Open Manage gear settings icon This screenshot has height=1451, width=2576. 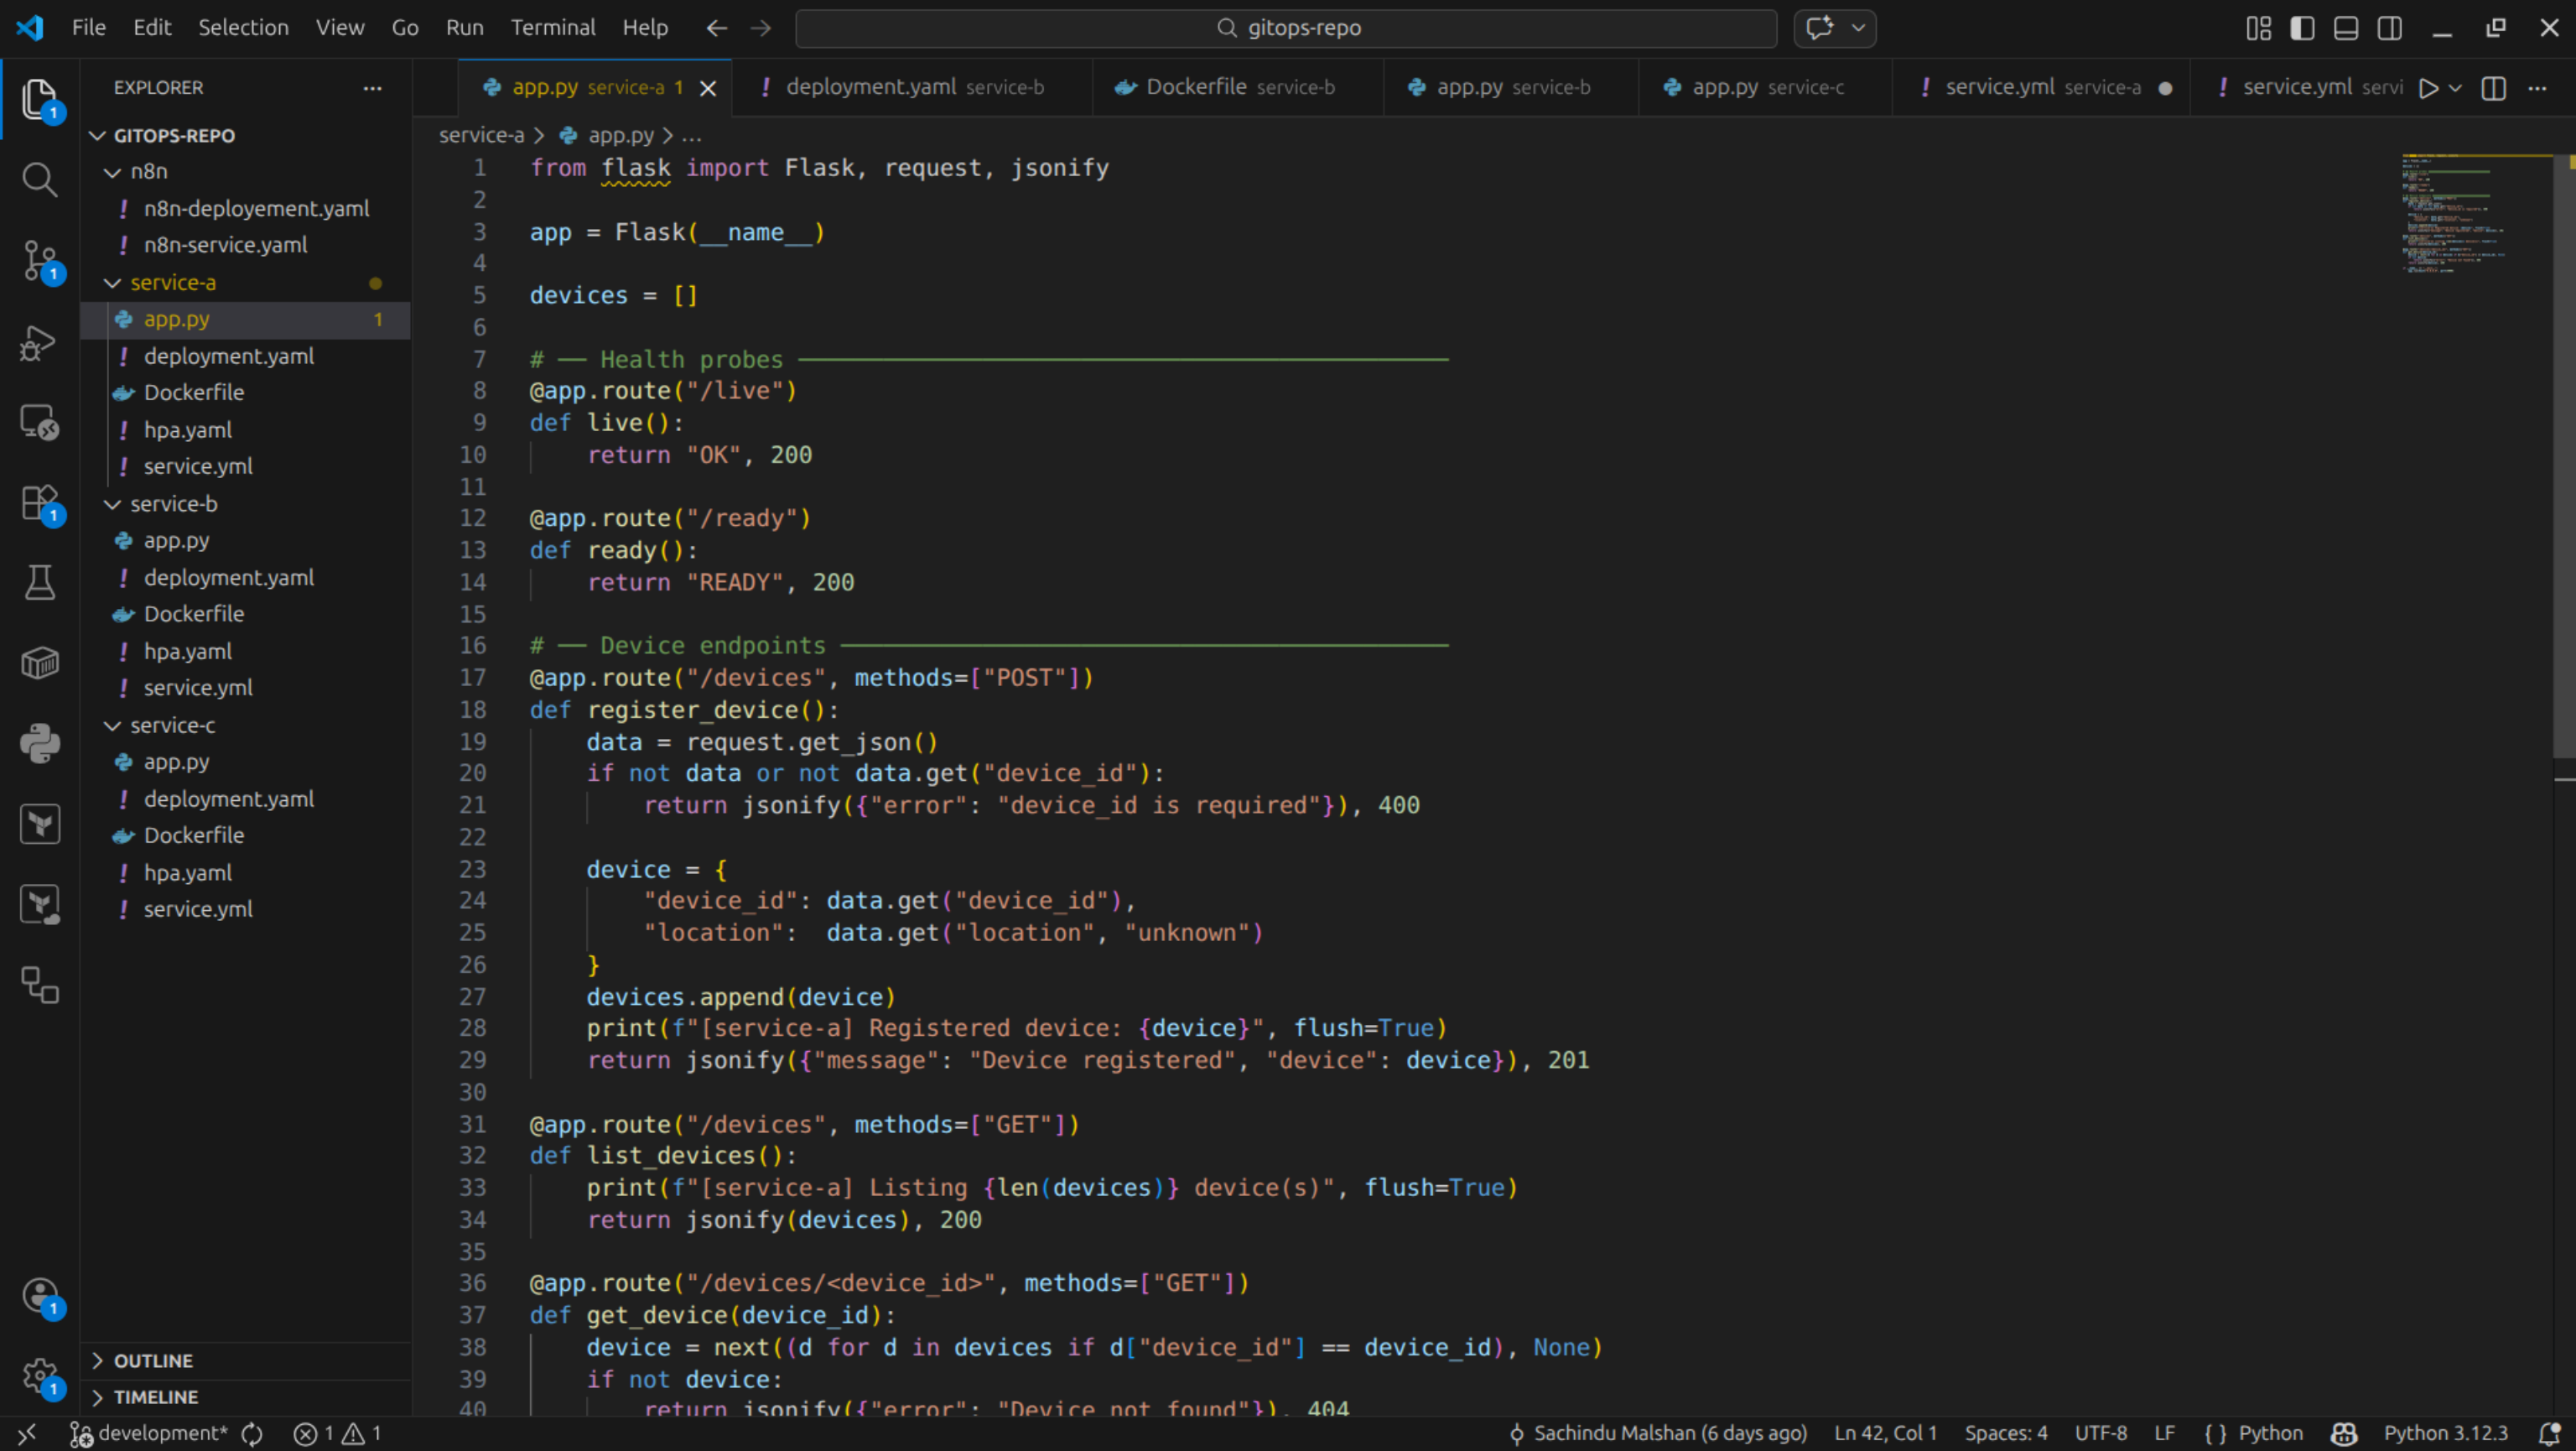click(39, 1376)
